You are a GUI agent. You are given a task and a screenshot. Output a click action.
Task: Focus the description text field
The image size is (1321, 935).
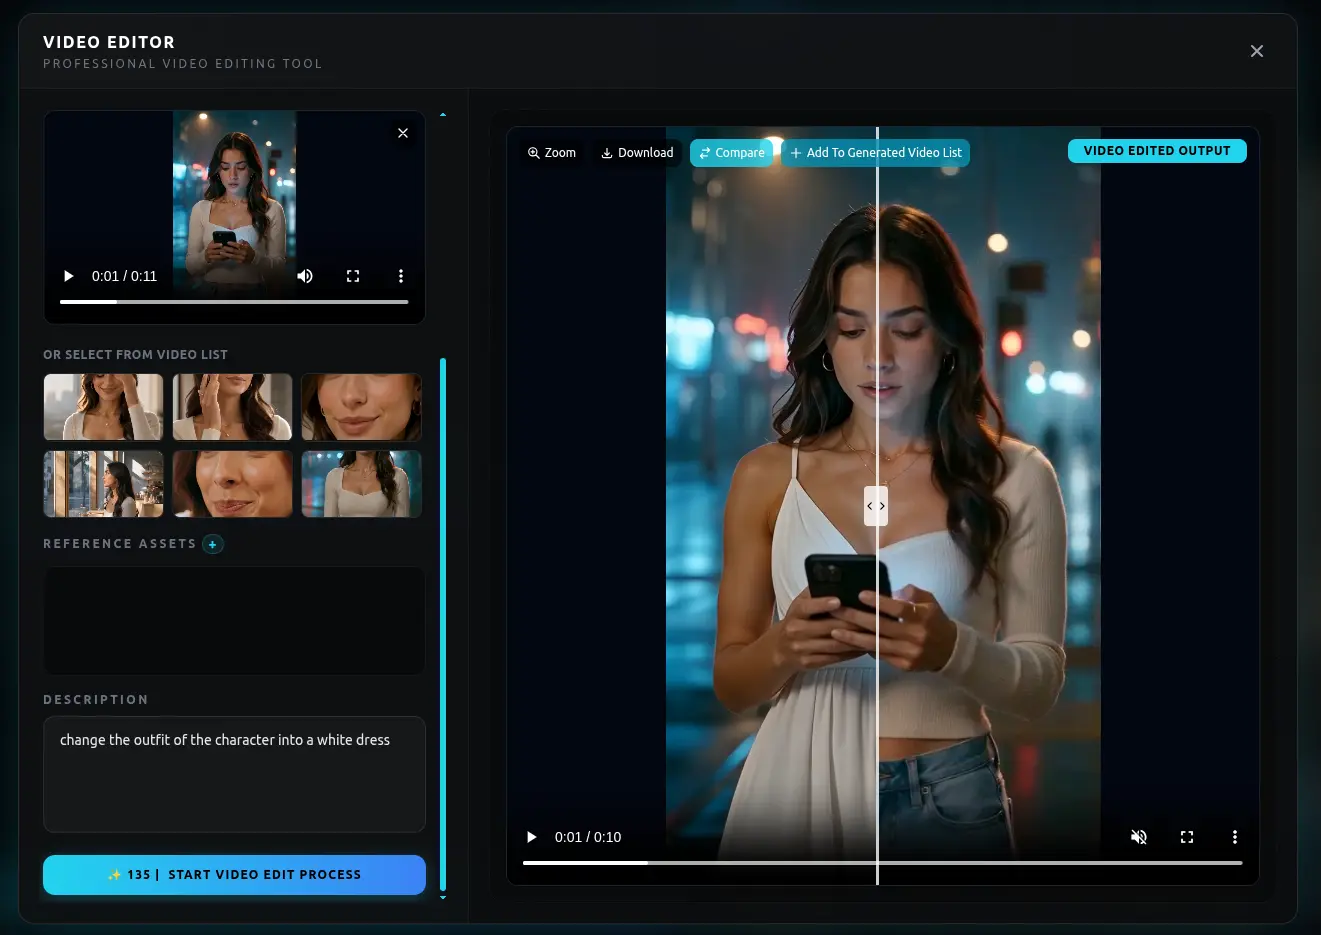234,774
